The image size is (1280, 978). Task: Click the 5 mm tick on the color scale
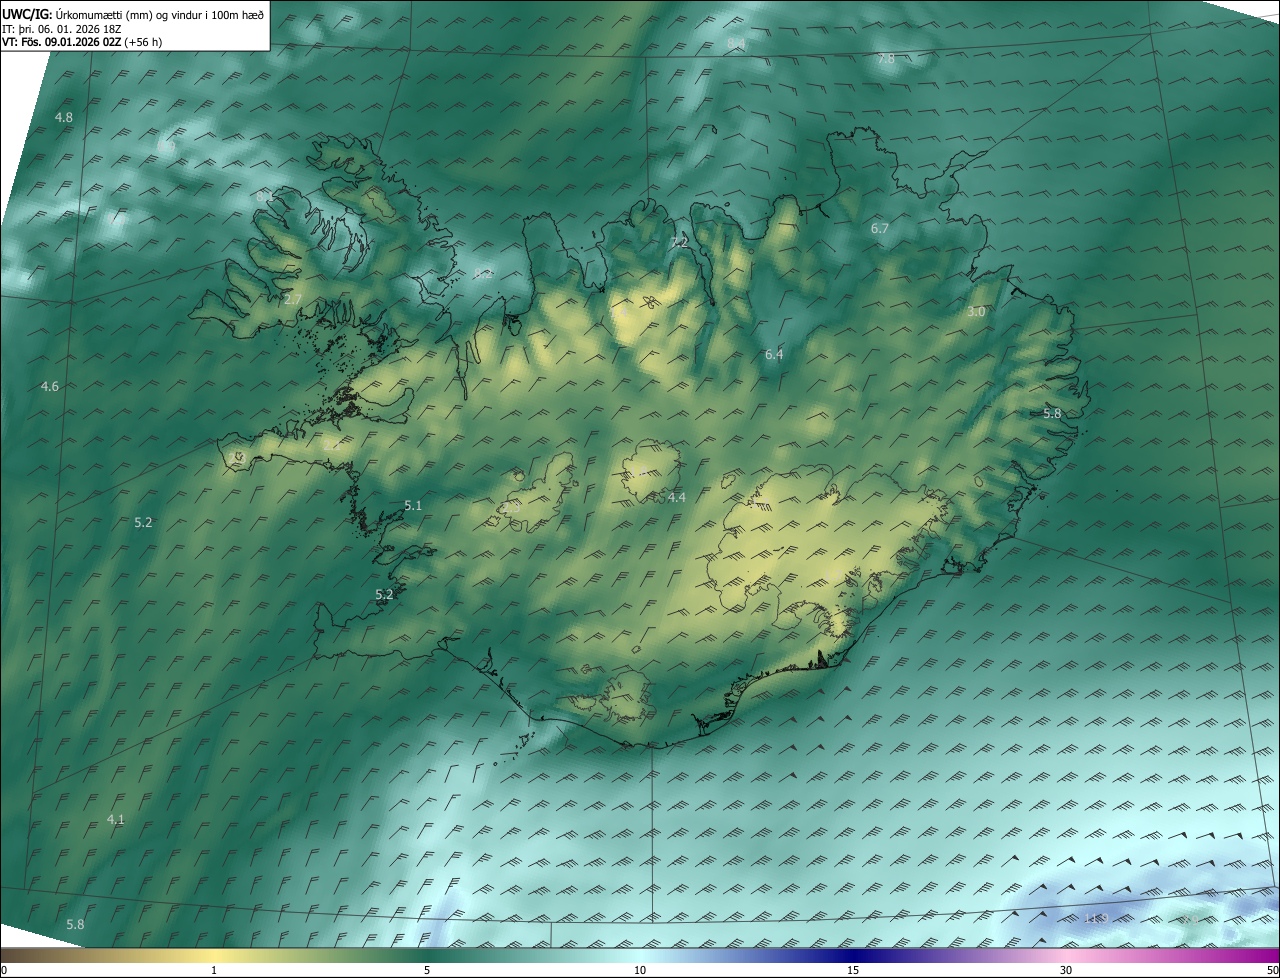pos(427,970)
